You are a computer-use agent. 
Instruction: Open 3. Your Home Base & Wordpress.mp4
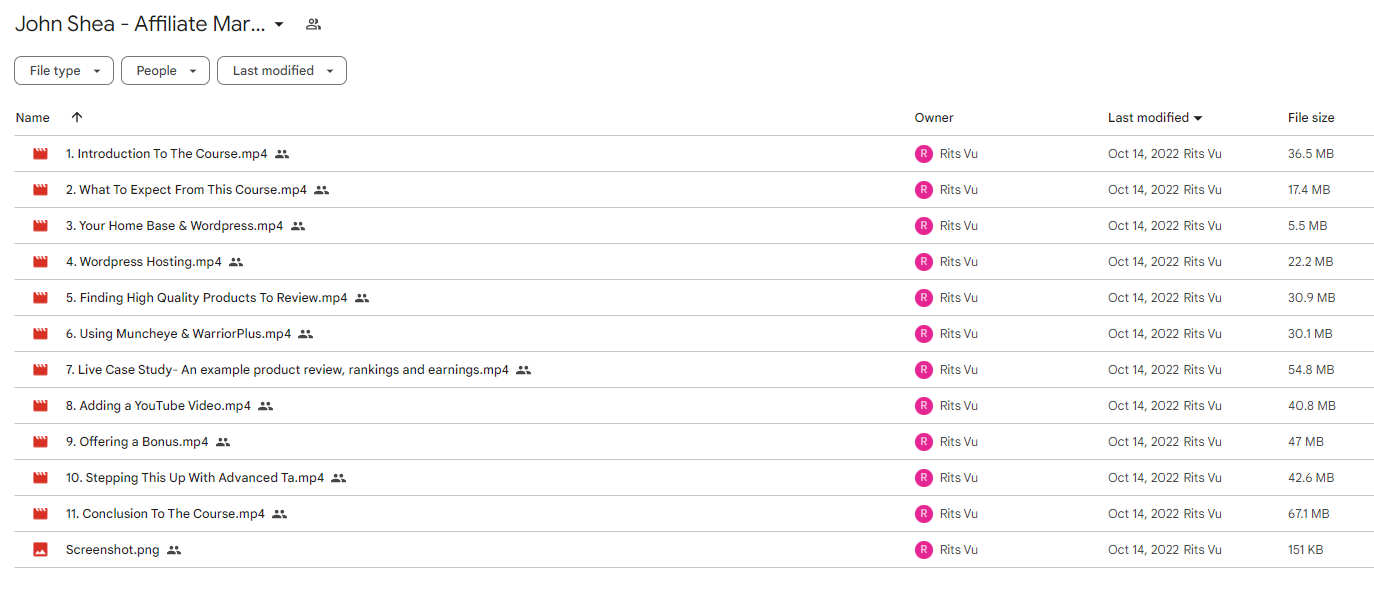pyautogui.click(x=175, y=226)
